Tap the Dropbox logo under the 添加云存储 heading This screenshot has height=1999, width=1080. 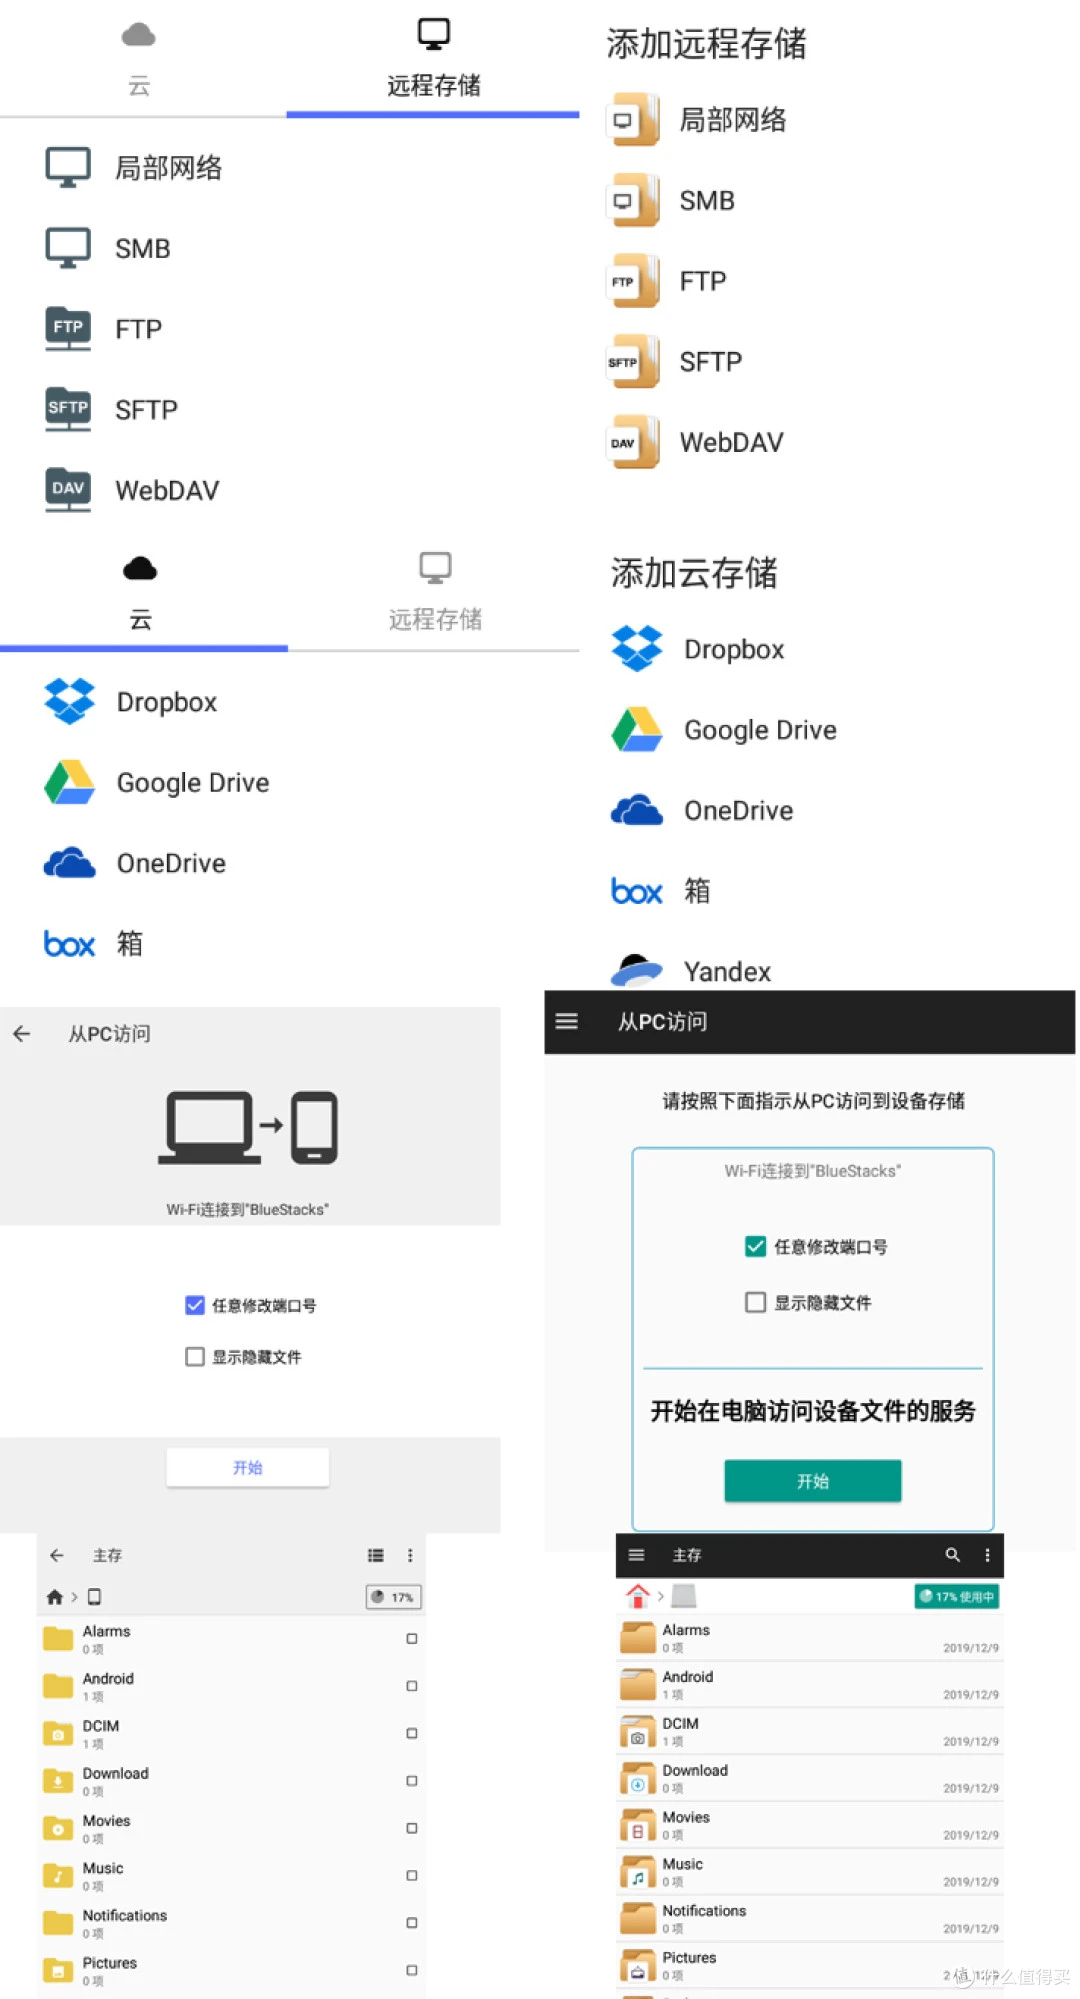(x=637, y=649)
